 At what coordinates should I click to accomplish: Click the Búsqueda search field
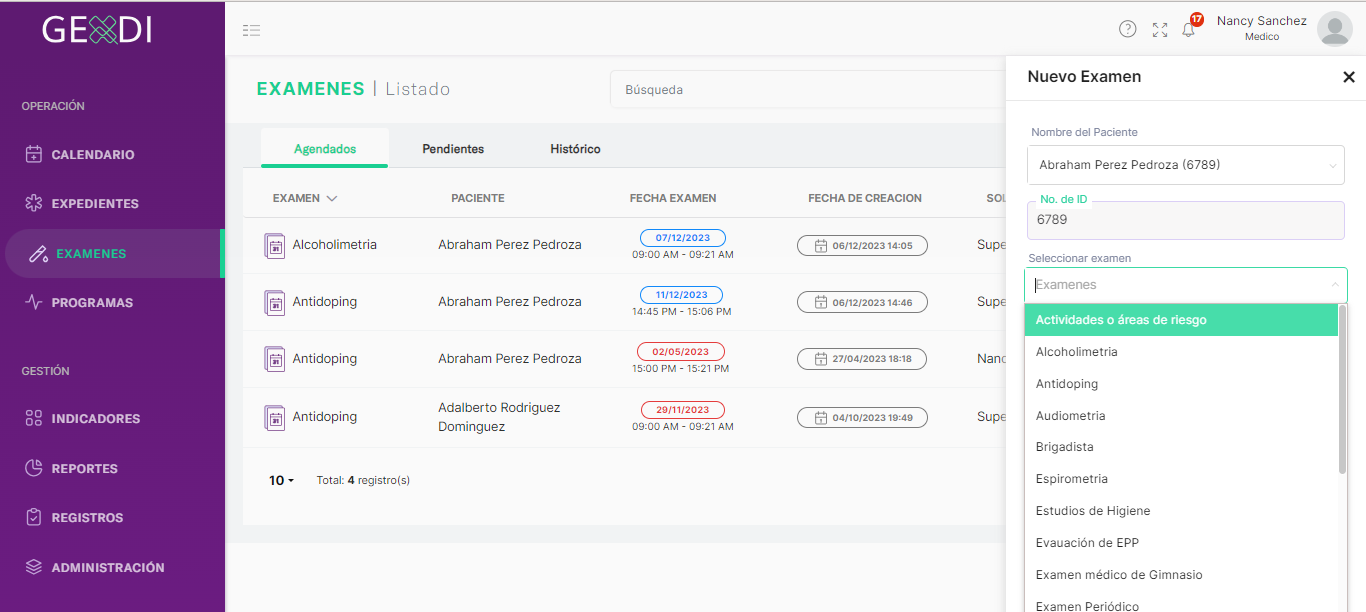(x=808, y=89)
